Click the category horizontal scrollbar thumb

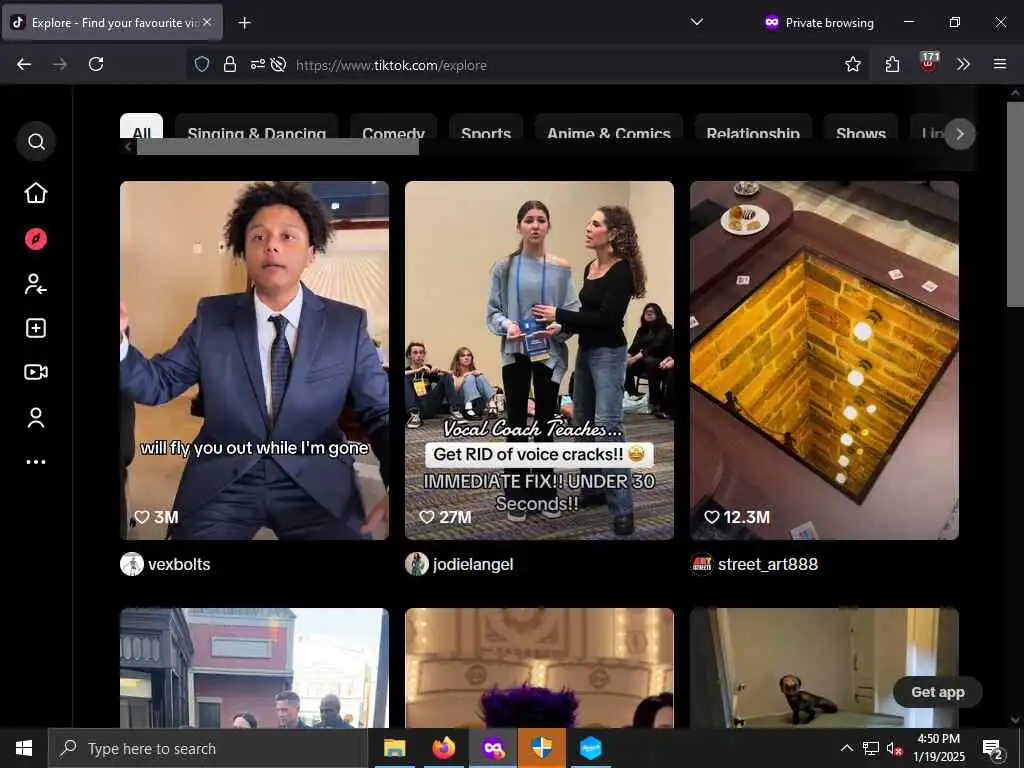click(278, 147)
